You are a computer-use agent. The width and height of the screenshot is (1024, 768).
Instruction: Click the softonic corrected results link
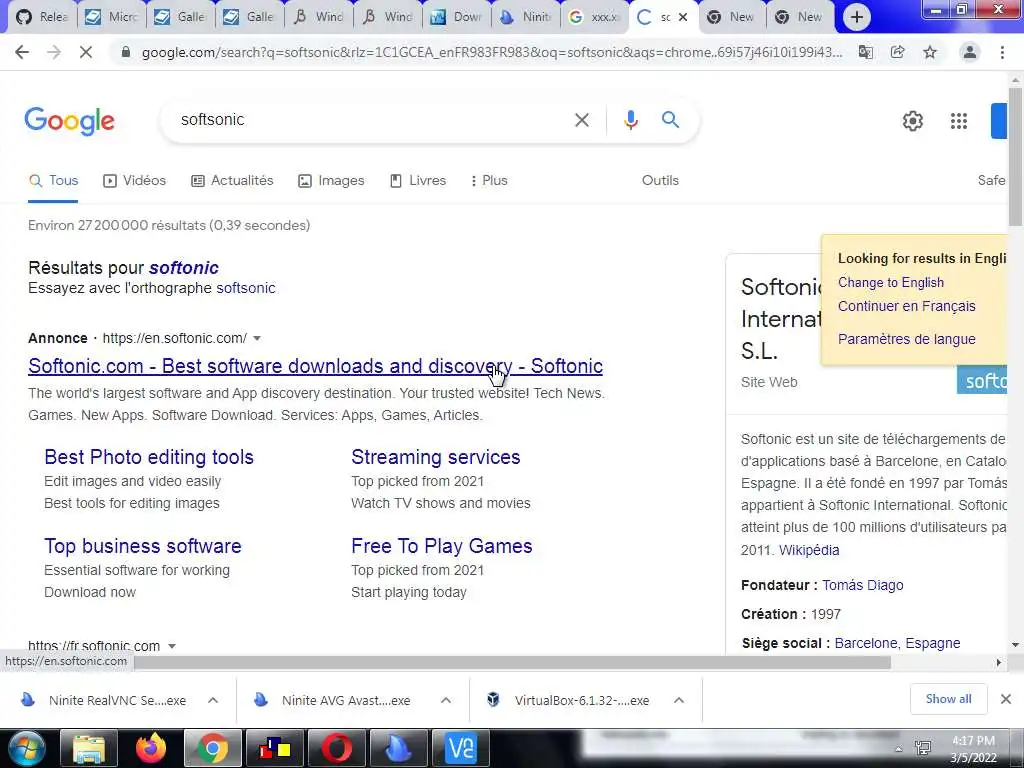[184, 268]
